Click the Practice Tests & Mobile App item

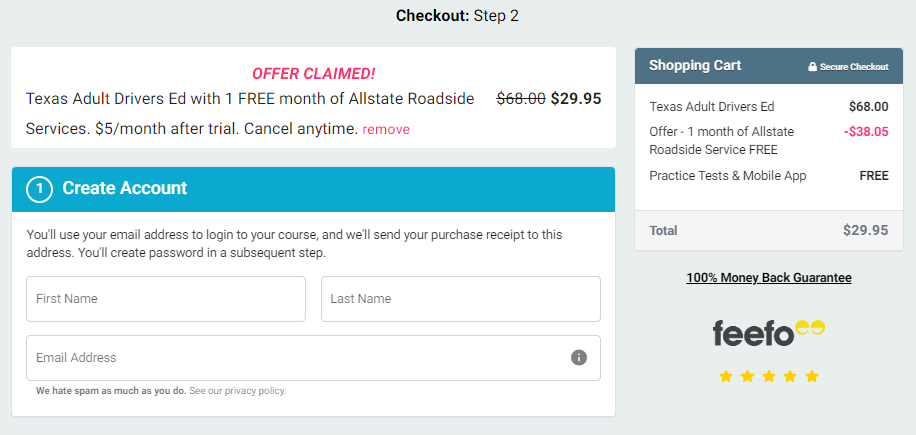[x=769, y=176]
